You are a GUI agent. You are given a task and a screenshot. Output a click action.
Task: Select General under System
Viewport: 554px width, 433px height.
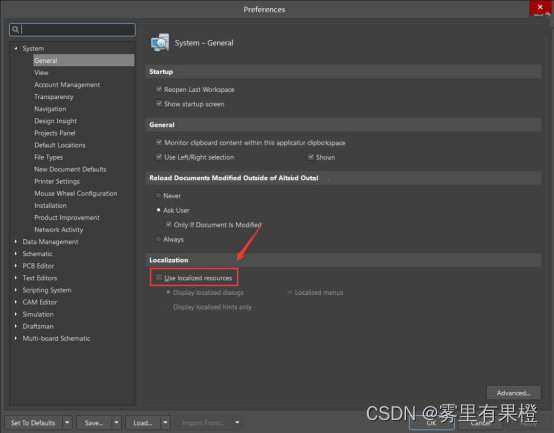(83, 60)
